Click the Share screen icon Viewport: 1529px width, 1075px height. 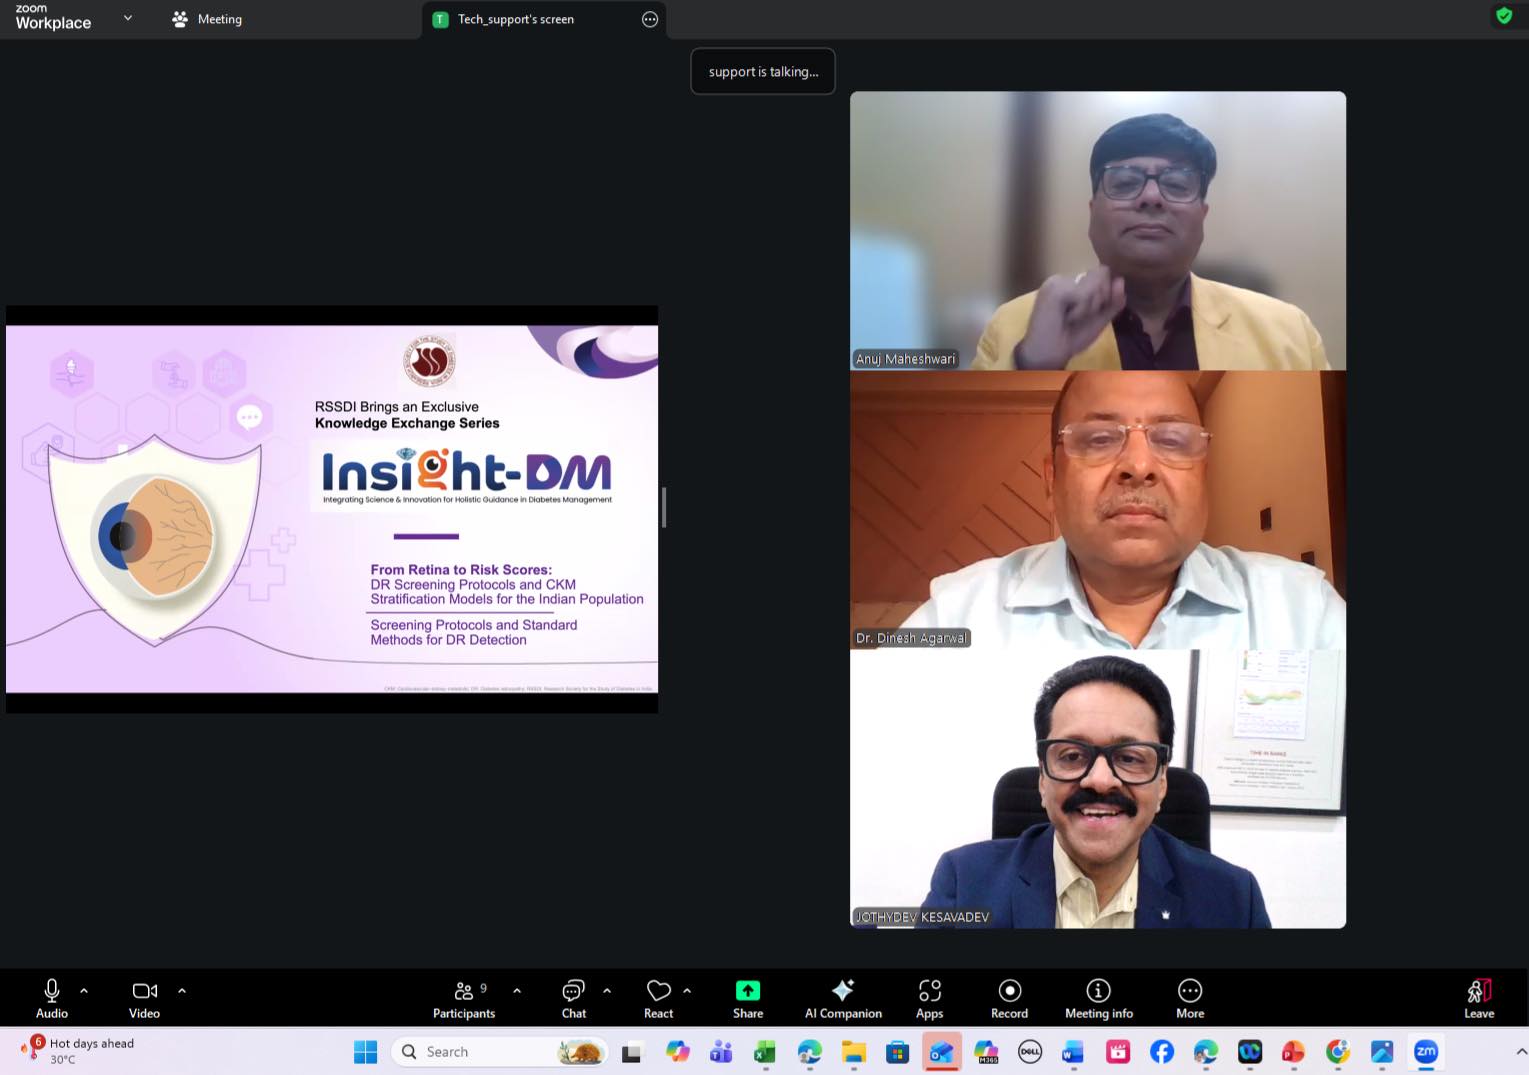click(x=747, y=991)
